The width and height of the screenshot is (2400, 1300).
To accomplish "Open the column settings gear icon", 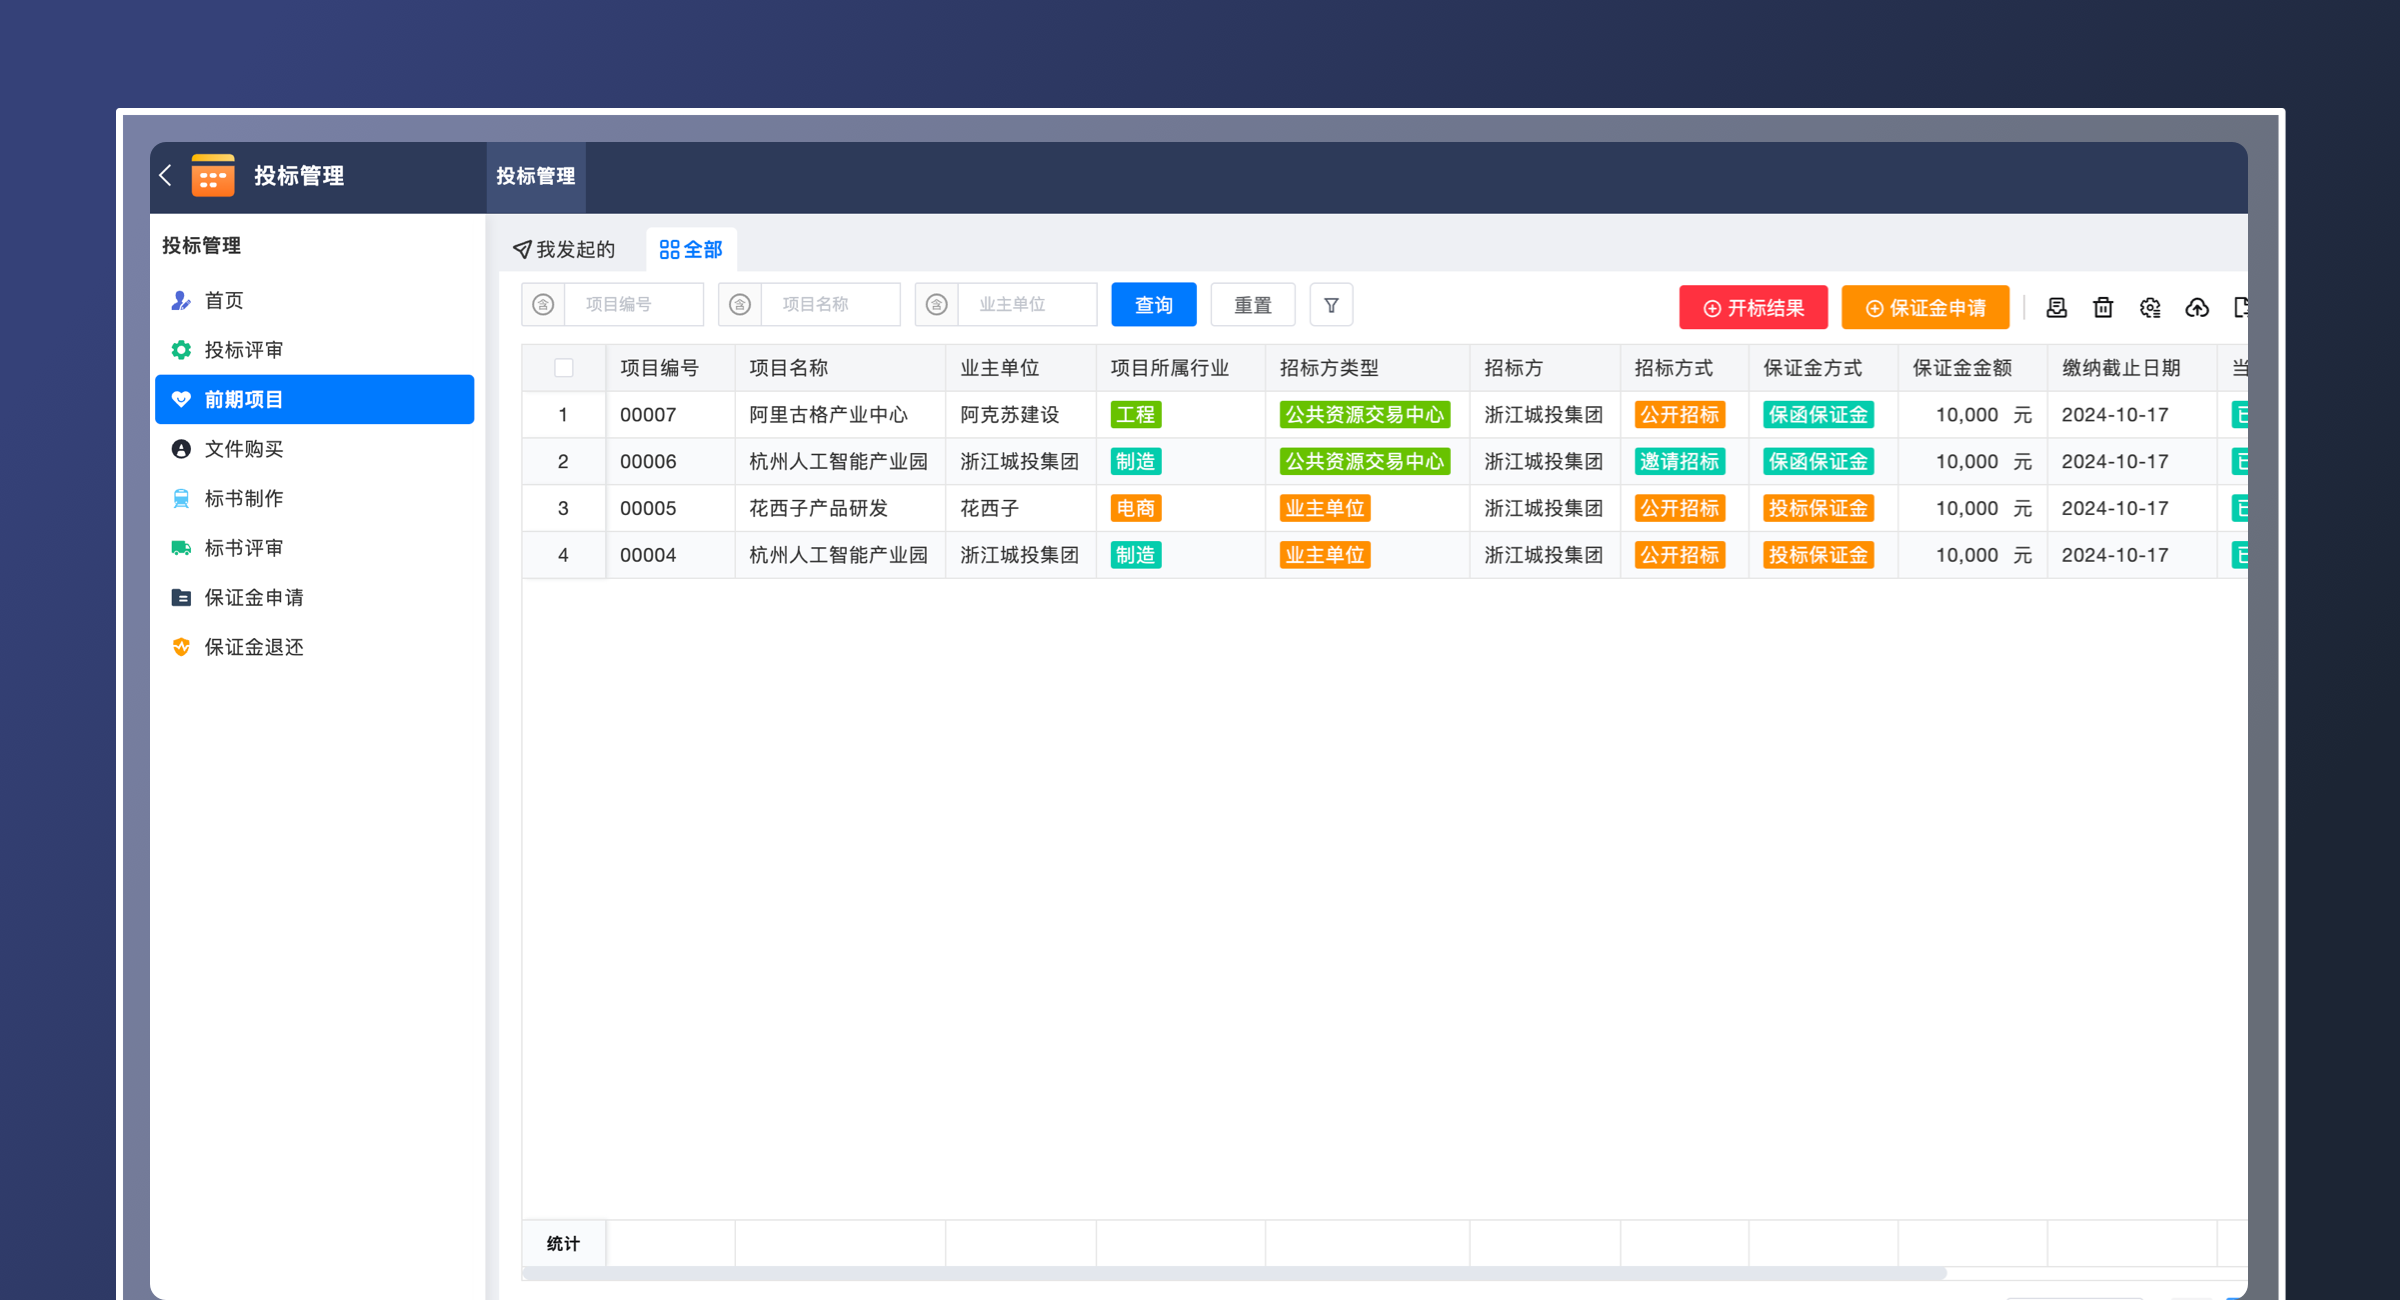I will point(2150,307).
